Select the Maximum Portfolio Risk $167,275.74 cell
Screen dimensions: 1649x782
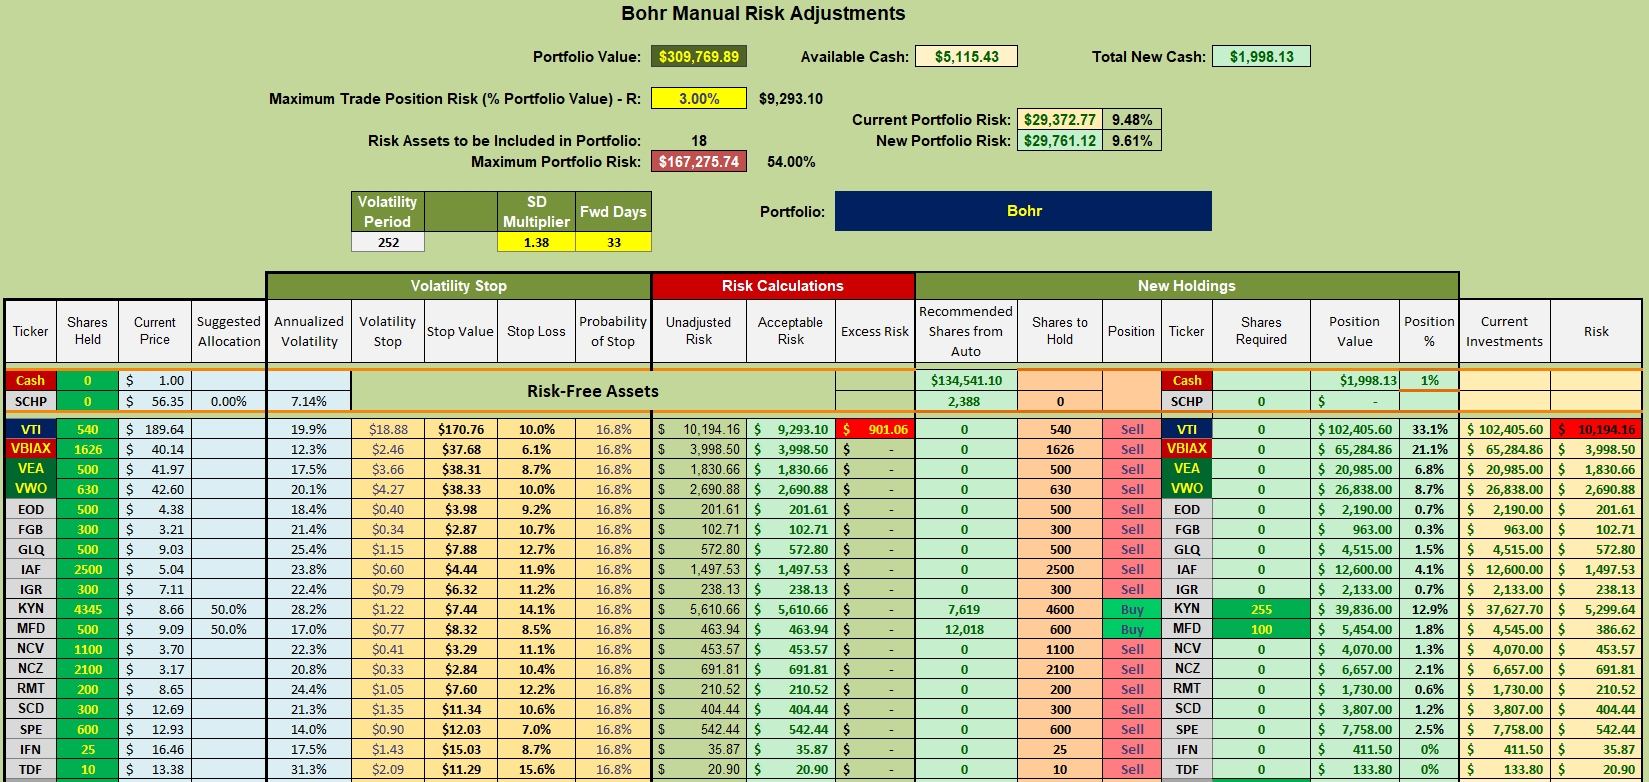(698, 161)
